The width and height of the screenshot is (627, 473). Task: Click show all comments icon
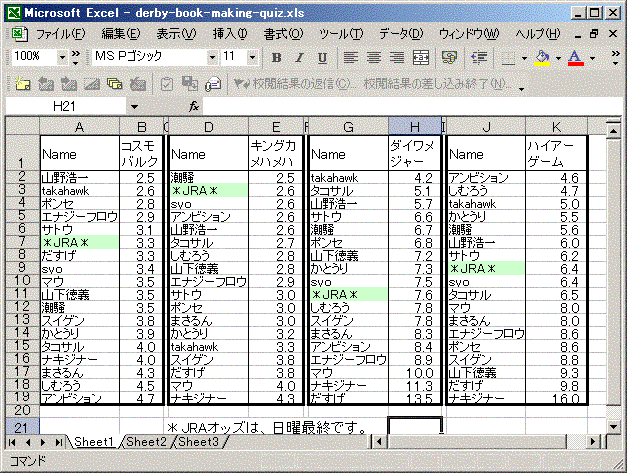[x=115, y=84]
